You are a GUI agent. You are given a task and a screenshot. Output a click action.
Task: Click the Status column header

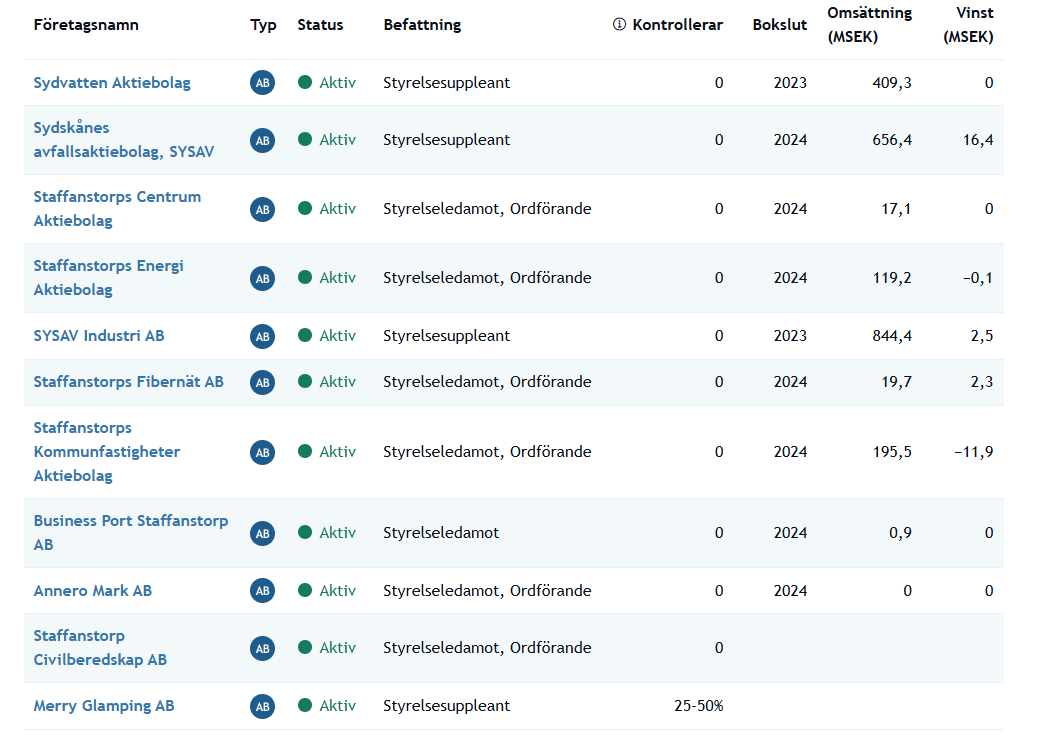coord(320,25)
